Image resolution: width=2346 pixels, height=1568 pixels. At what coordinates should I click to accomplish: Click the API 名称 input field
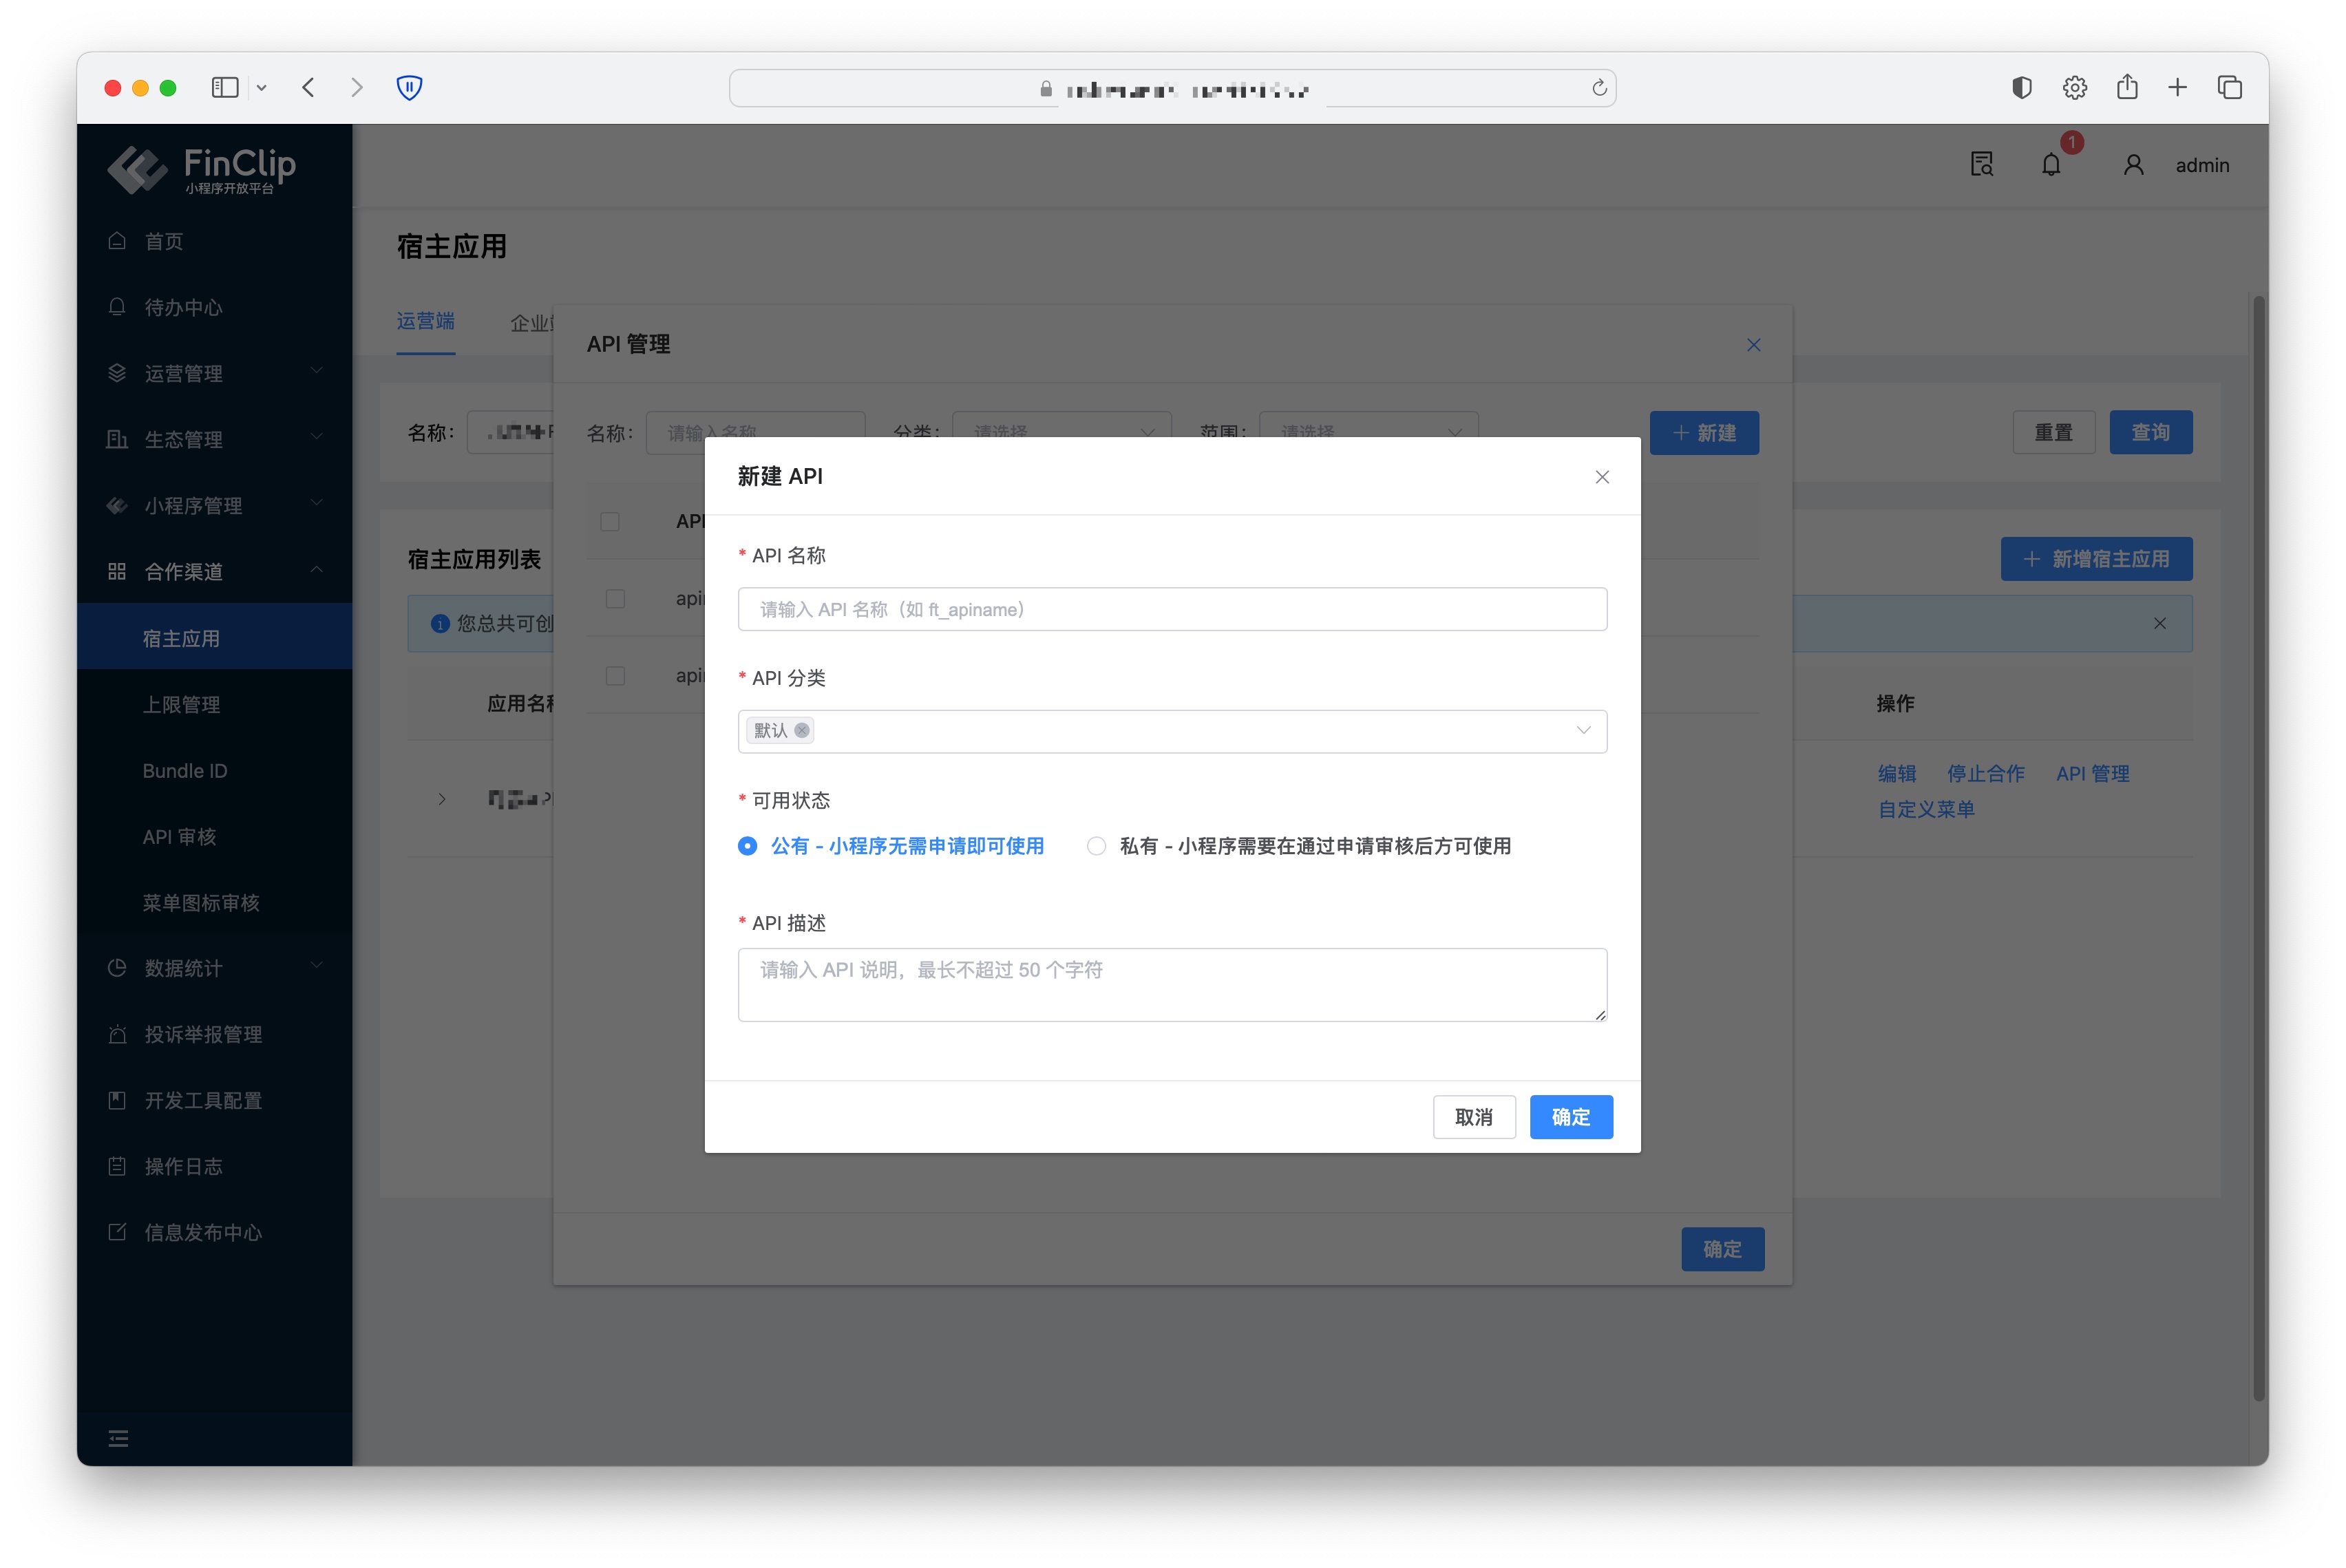click(x=1172, y=609)
